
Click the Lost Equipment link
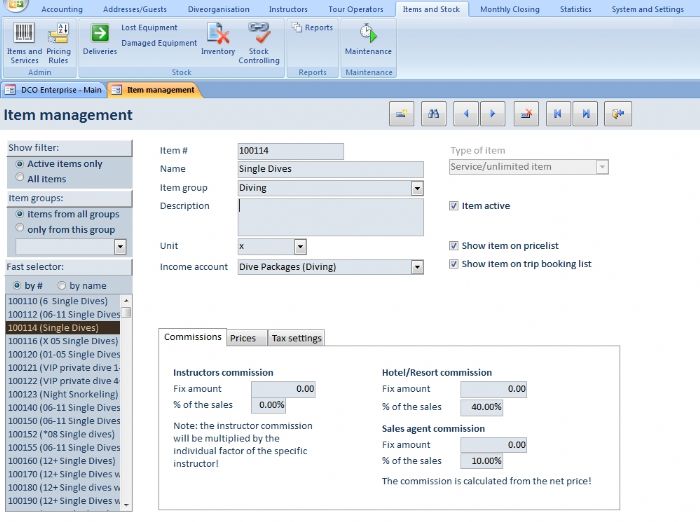149,28
